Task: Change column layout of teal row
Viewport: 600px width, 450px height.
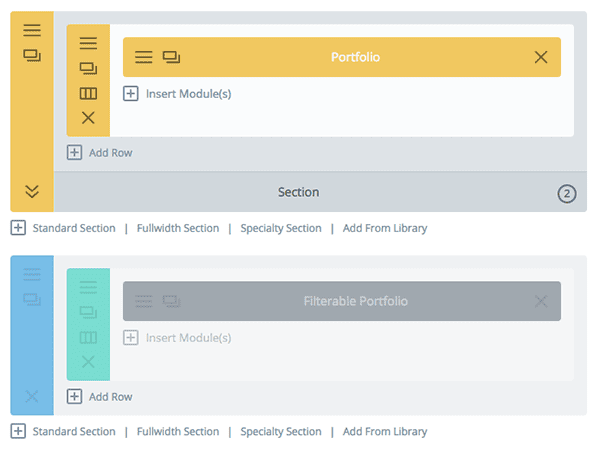Action: click(88, 337)
